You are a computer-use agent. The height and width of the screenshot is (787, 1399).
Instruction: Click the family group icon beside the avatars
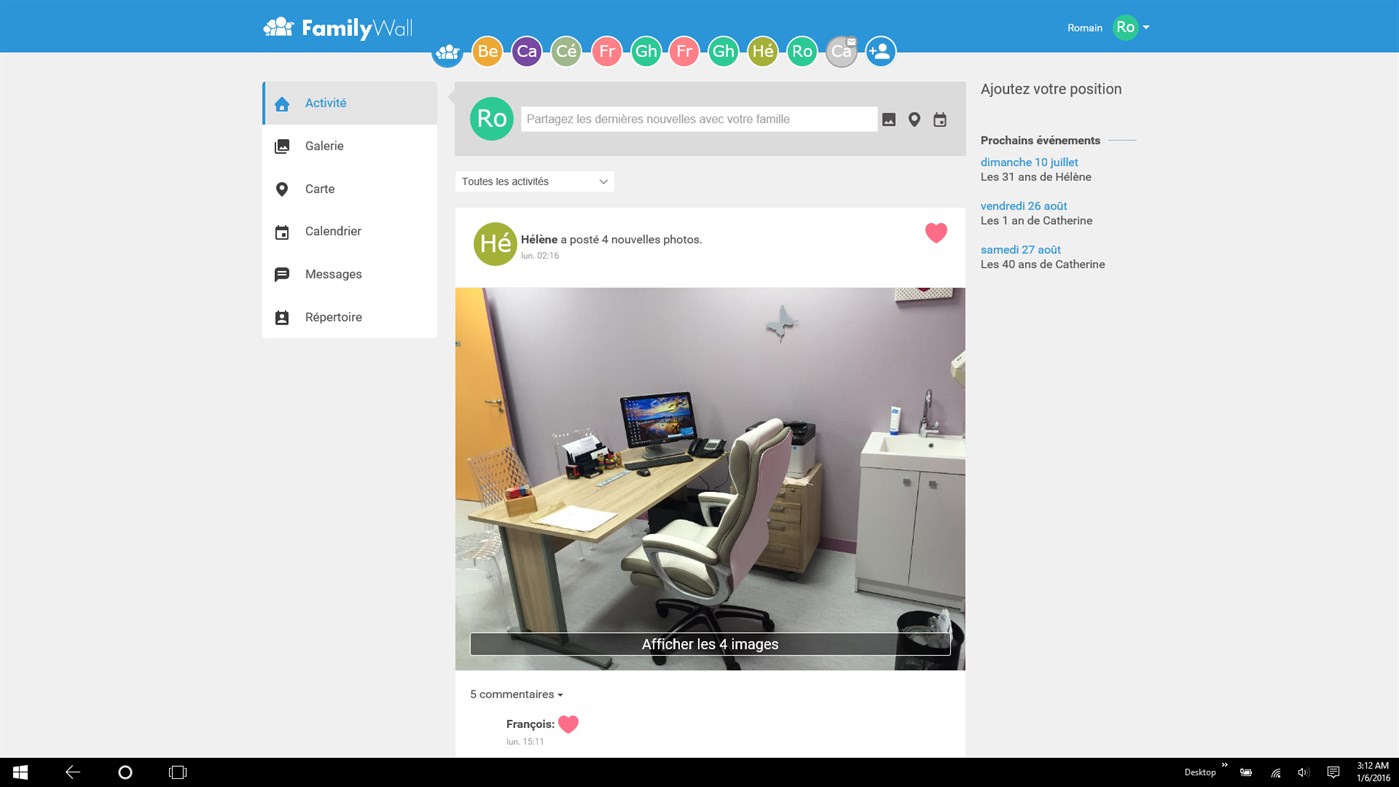point(447,50)
